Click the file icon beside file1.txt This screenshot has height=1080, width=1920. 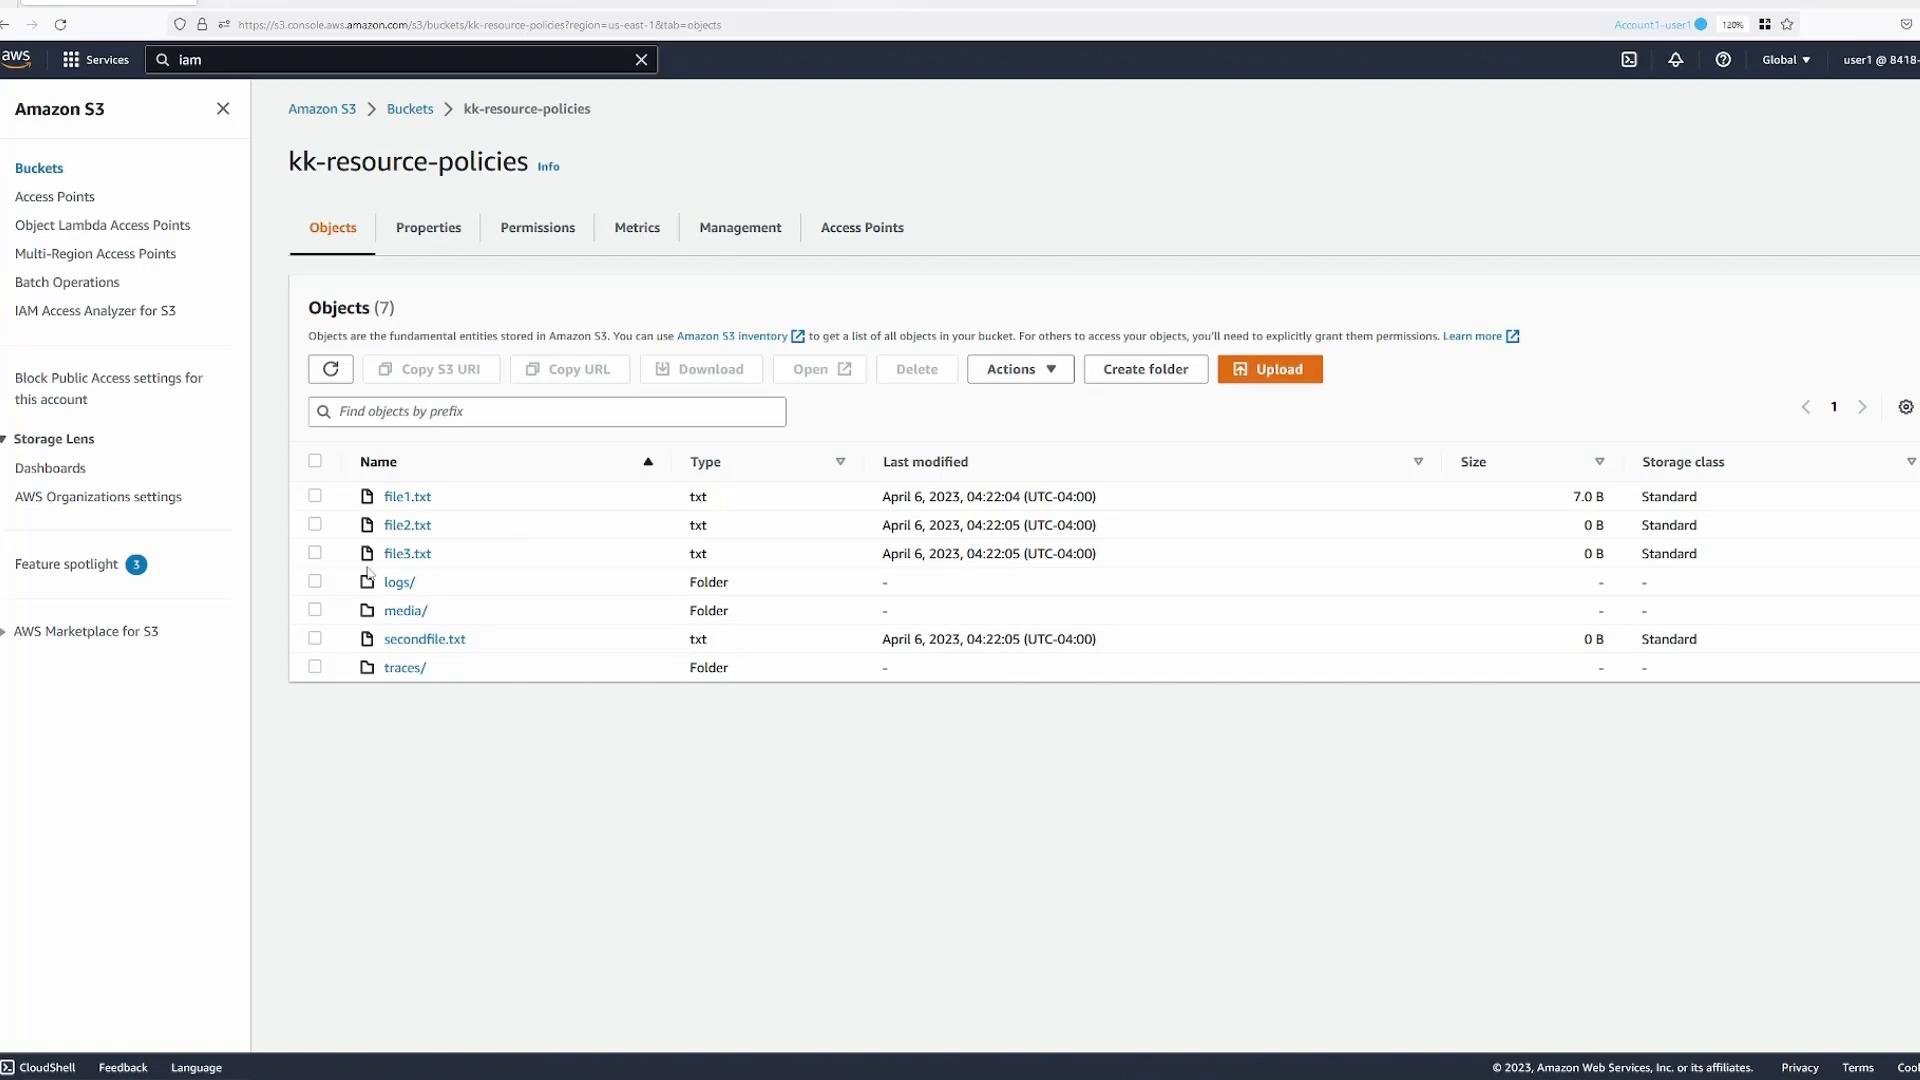point(367,497)
